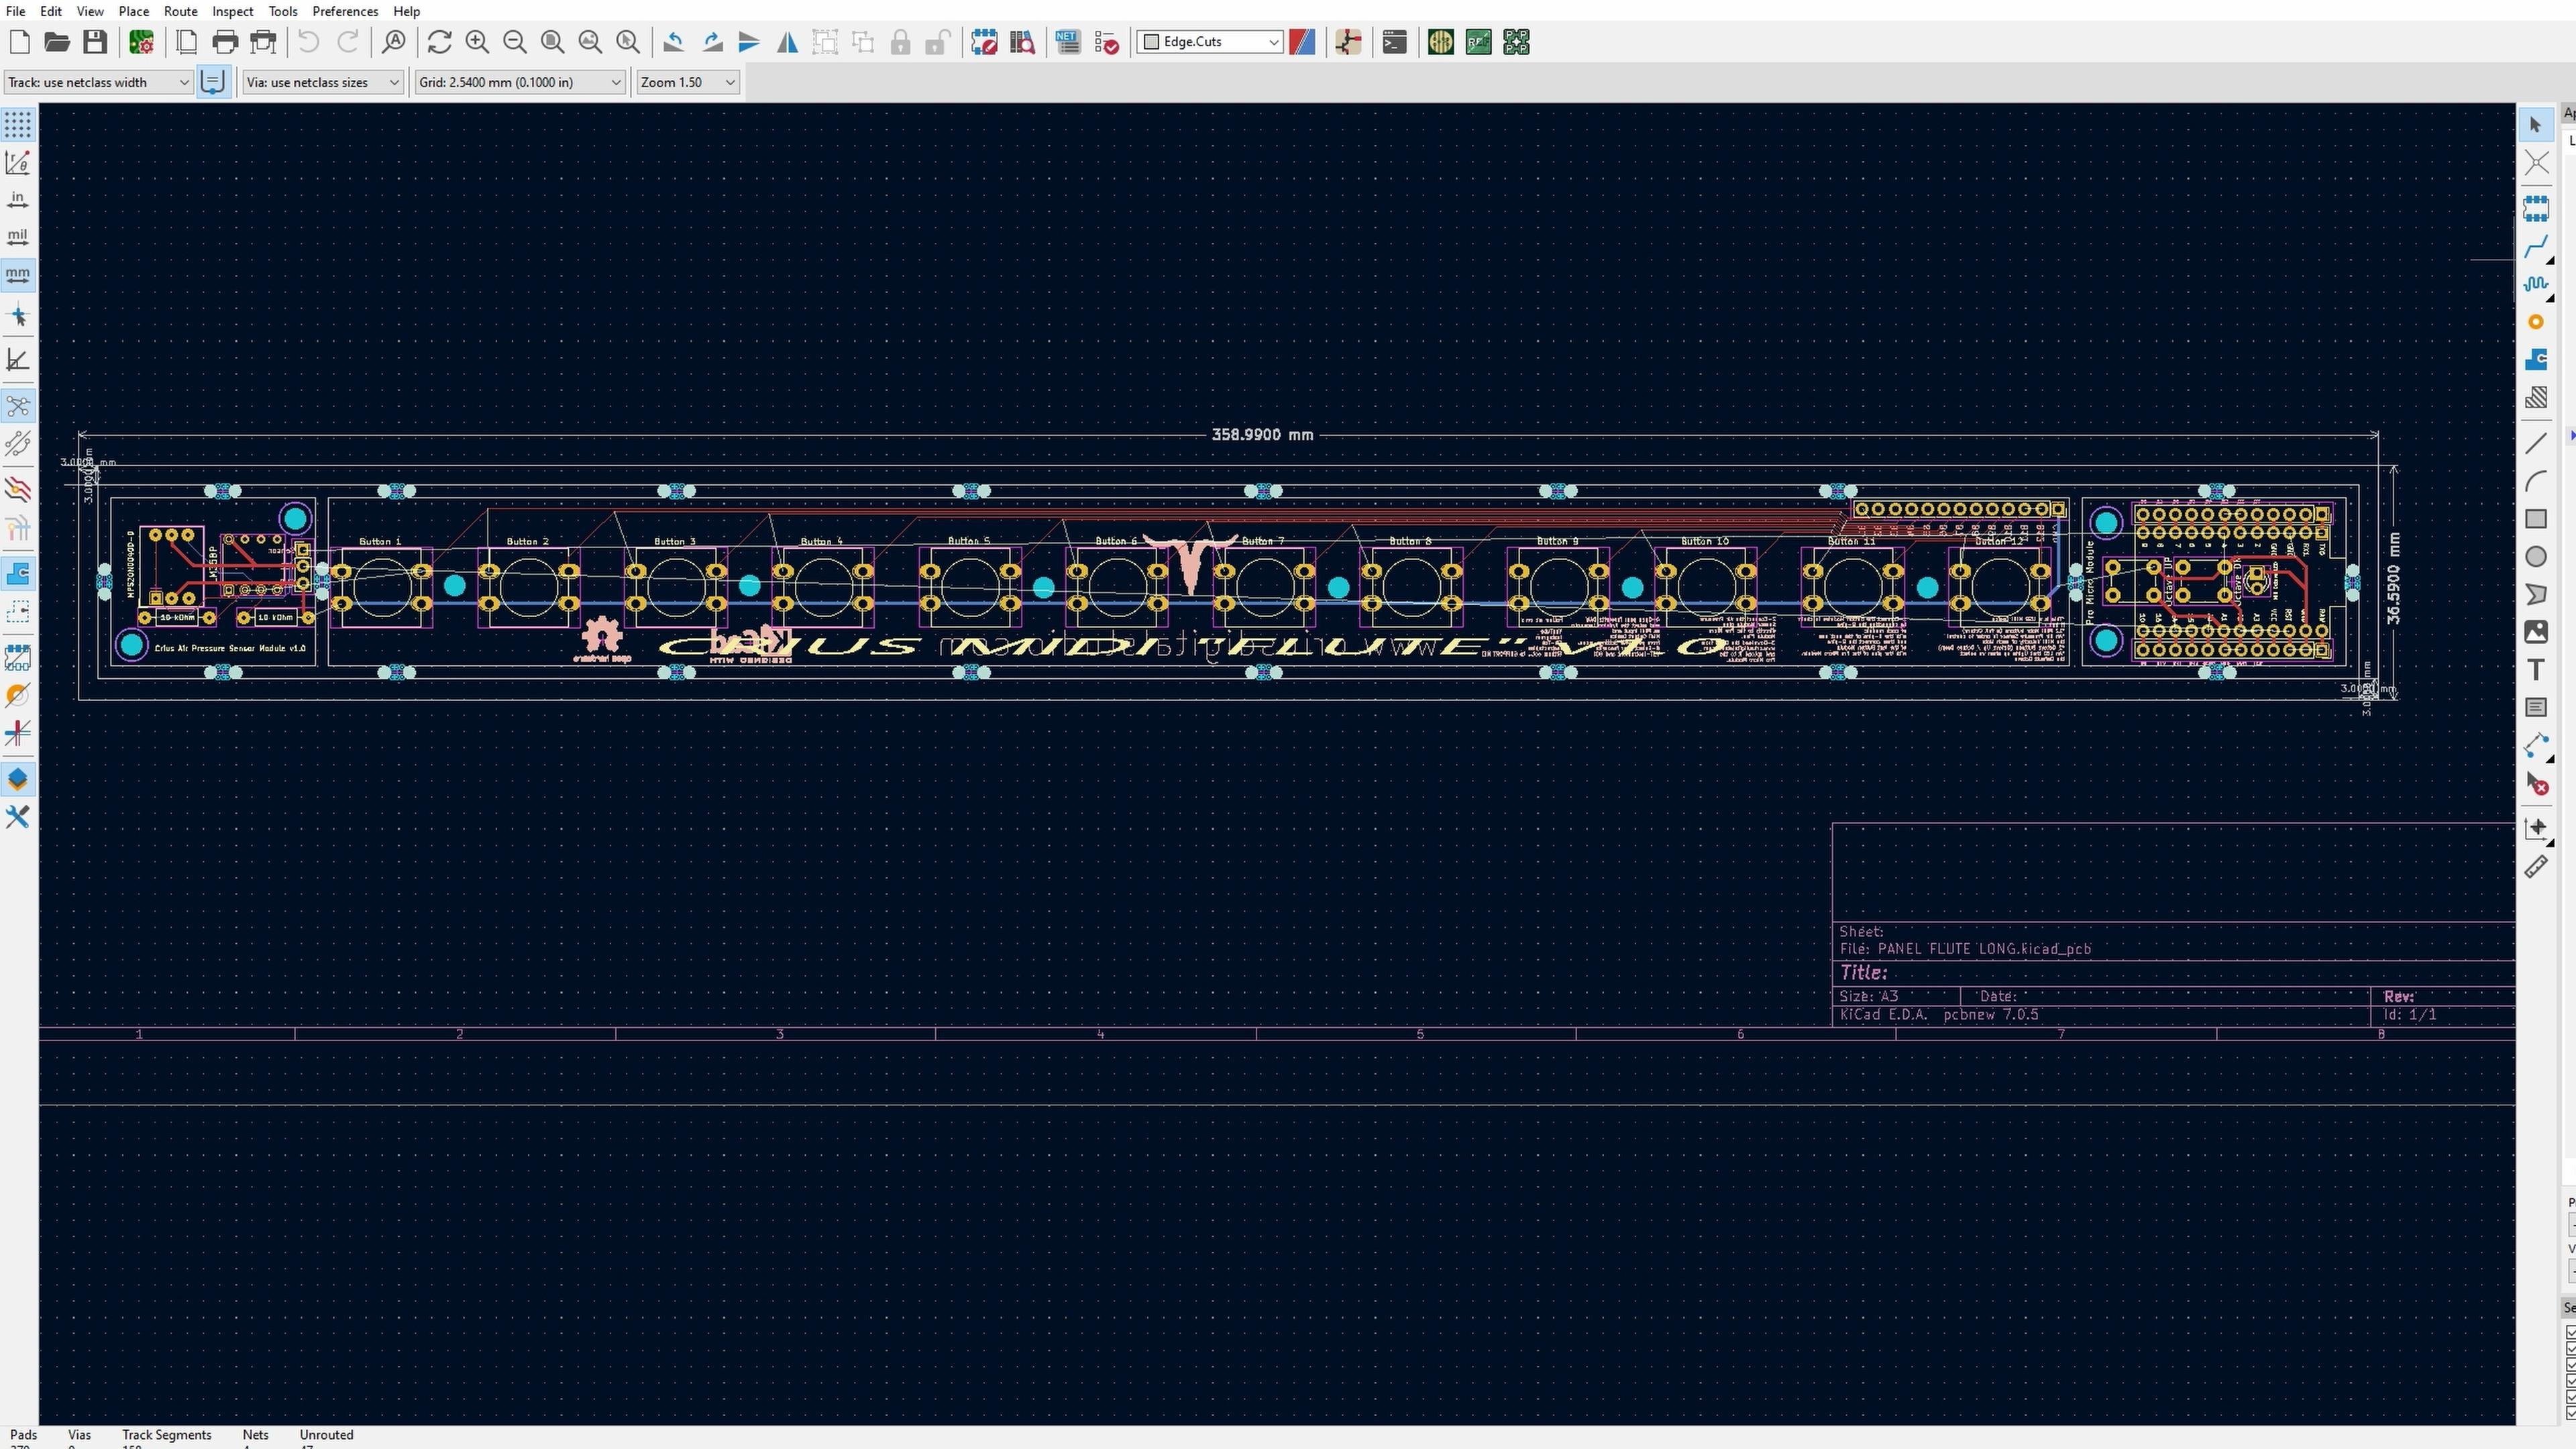Expand the Zoom 1.50 dropdown
Screen dimensions: 2576x1449
pos(730,82)
